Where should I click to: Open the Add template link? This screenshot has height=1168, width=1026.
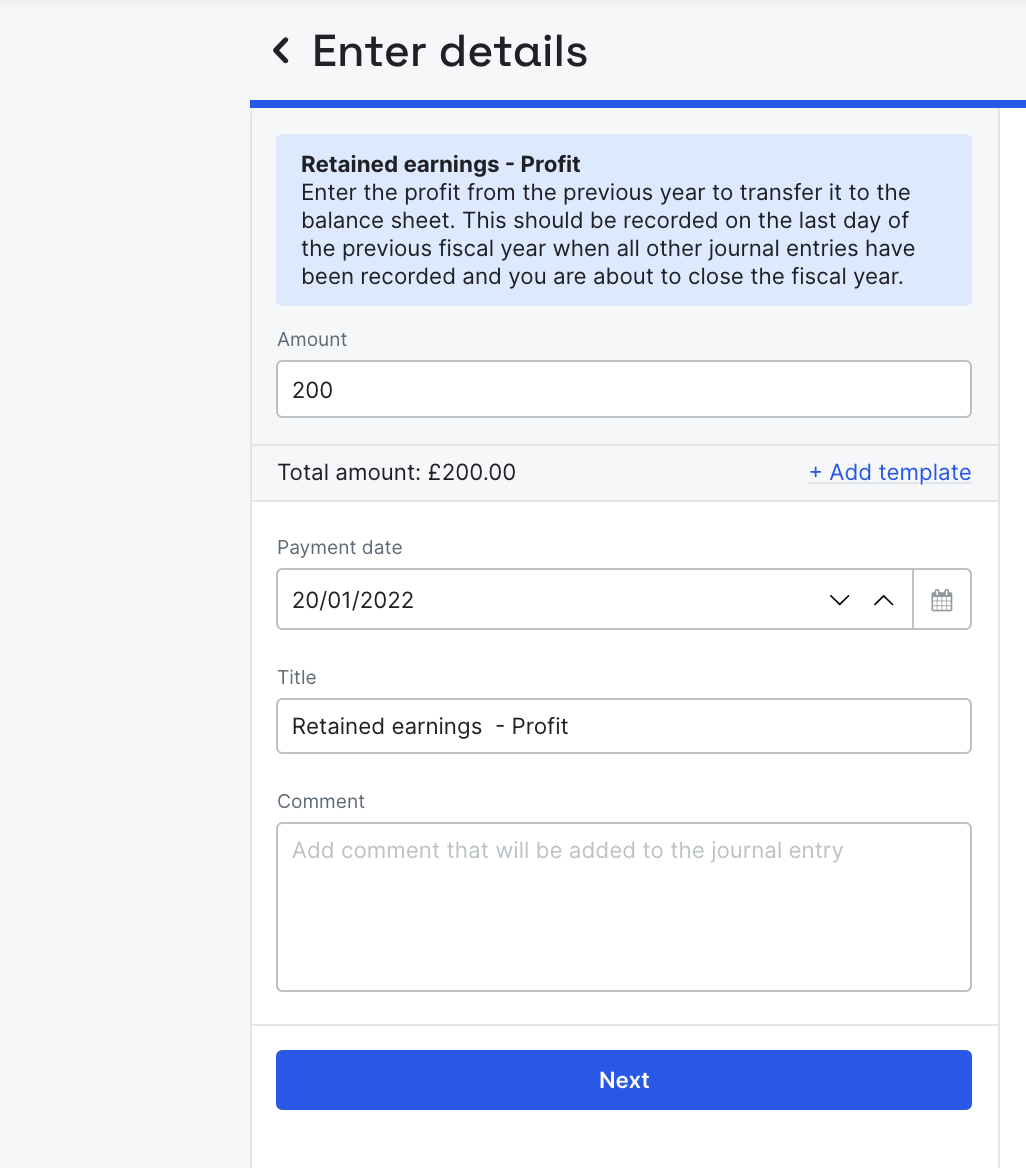click(x=889, y=472)
